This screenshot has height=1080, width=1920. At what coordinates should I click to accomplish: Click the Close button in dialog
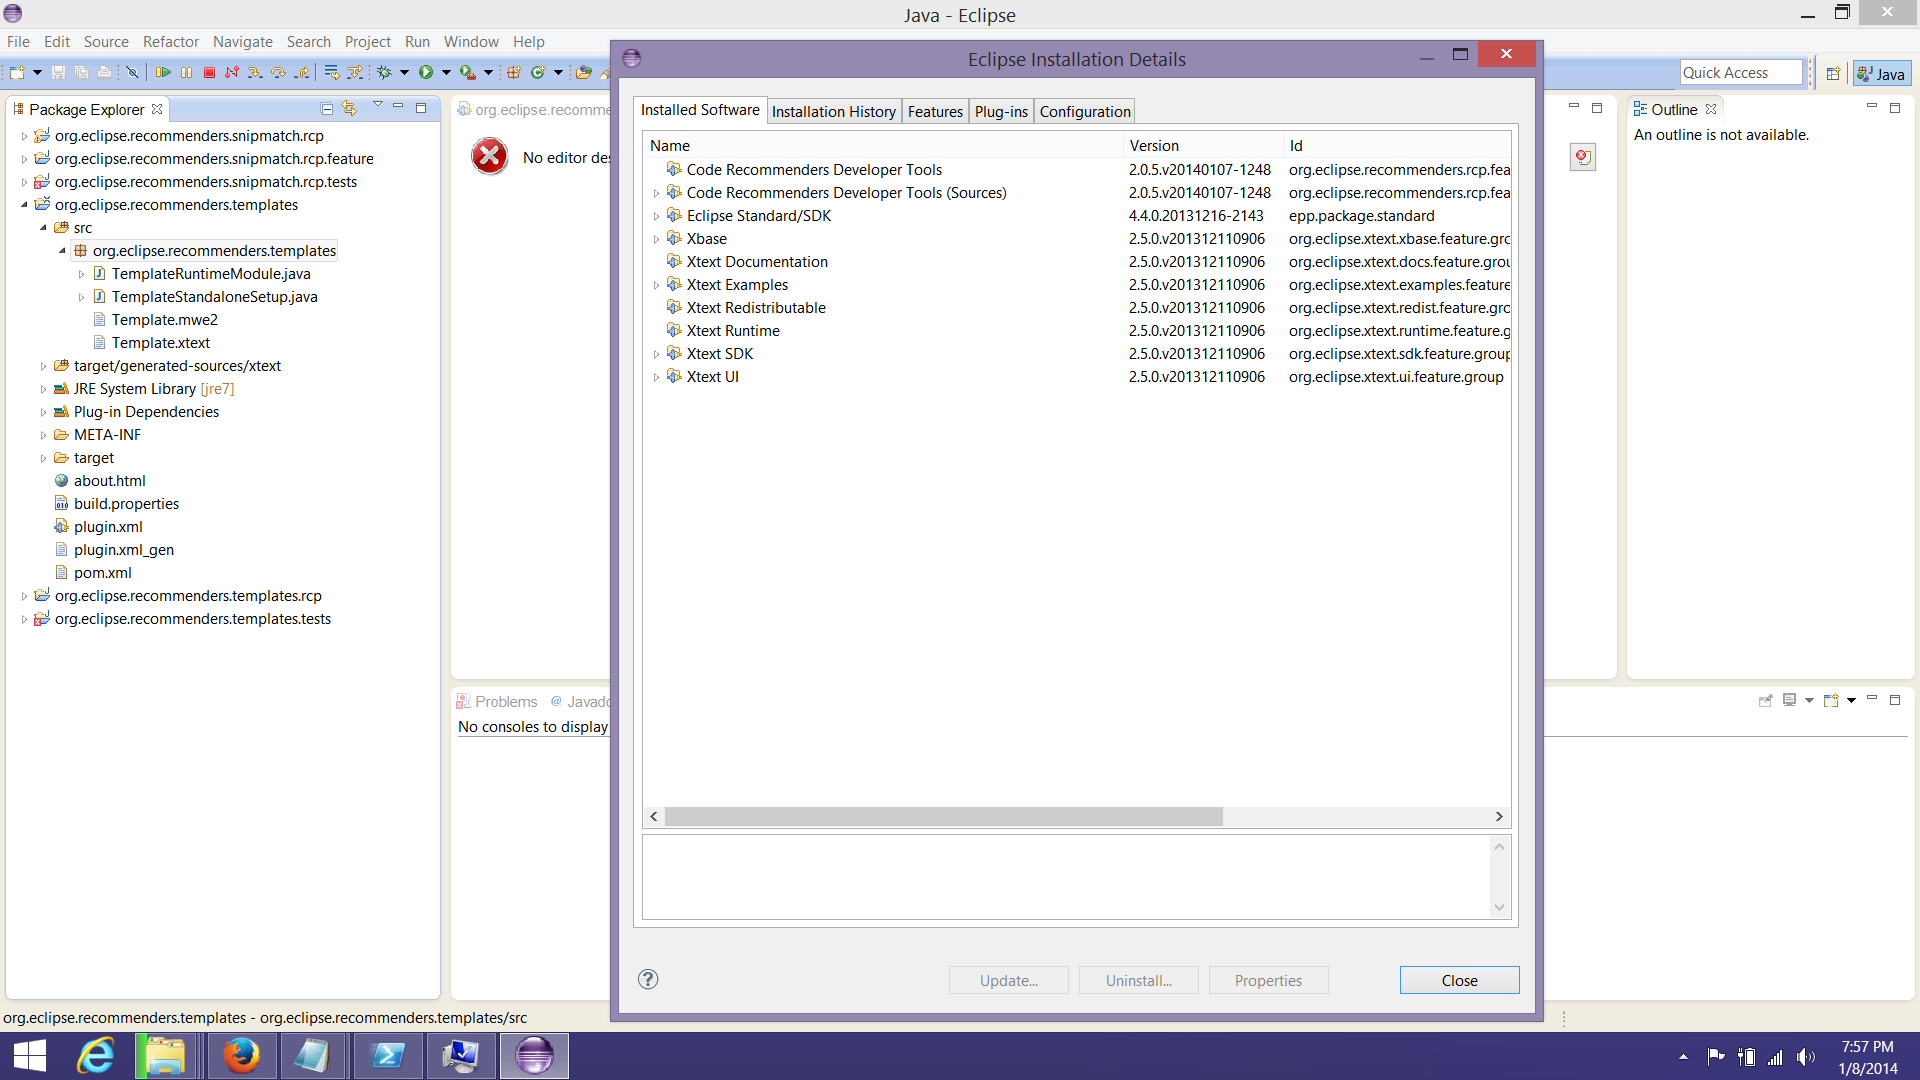pyautogui.click(x=1459, y=980)
